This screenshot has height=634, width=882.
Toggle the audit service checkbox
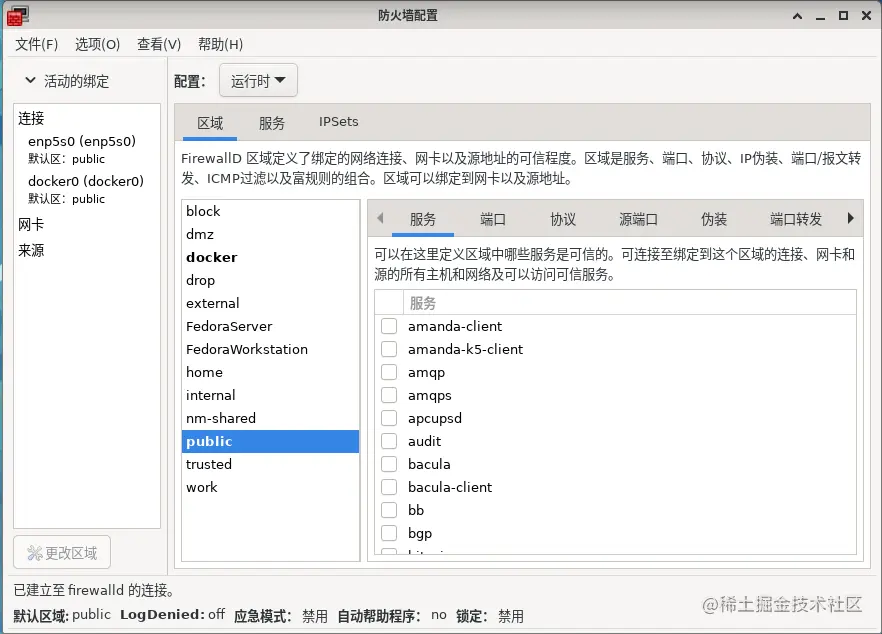click(389, 442)
